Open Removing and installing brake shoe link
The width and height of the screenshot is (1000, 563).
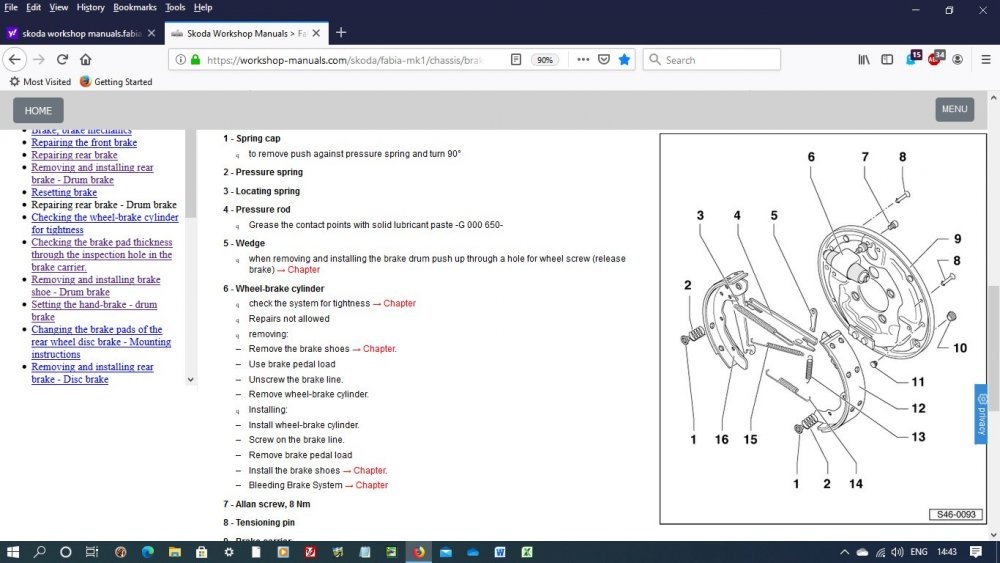click(96, 286)
